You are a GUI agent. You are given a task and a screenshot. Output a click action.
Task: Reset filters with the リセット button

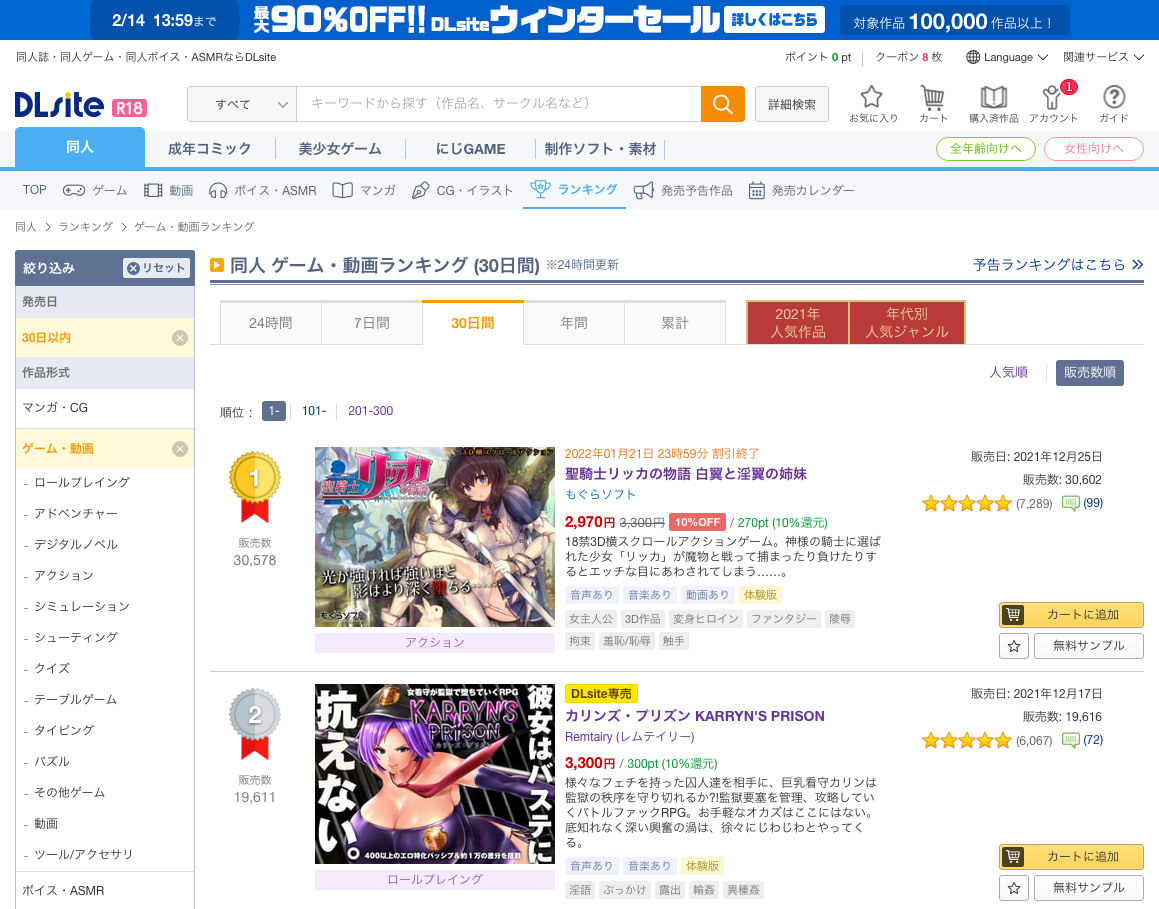(x=156, y=268)
